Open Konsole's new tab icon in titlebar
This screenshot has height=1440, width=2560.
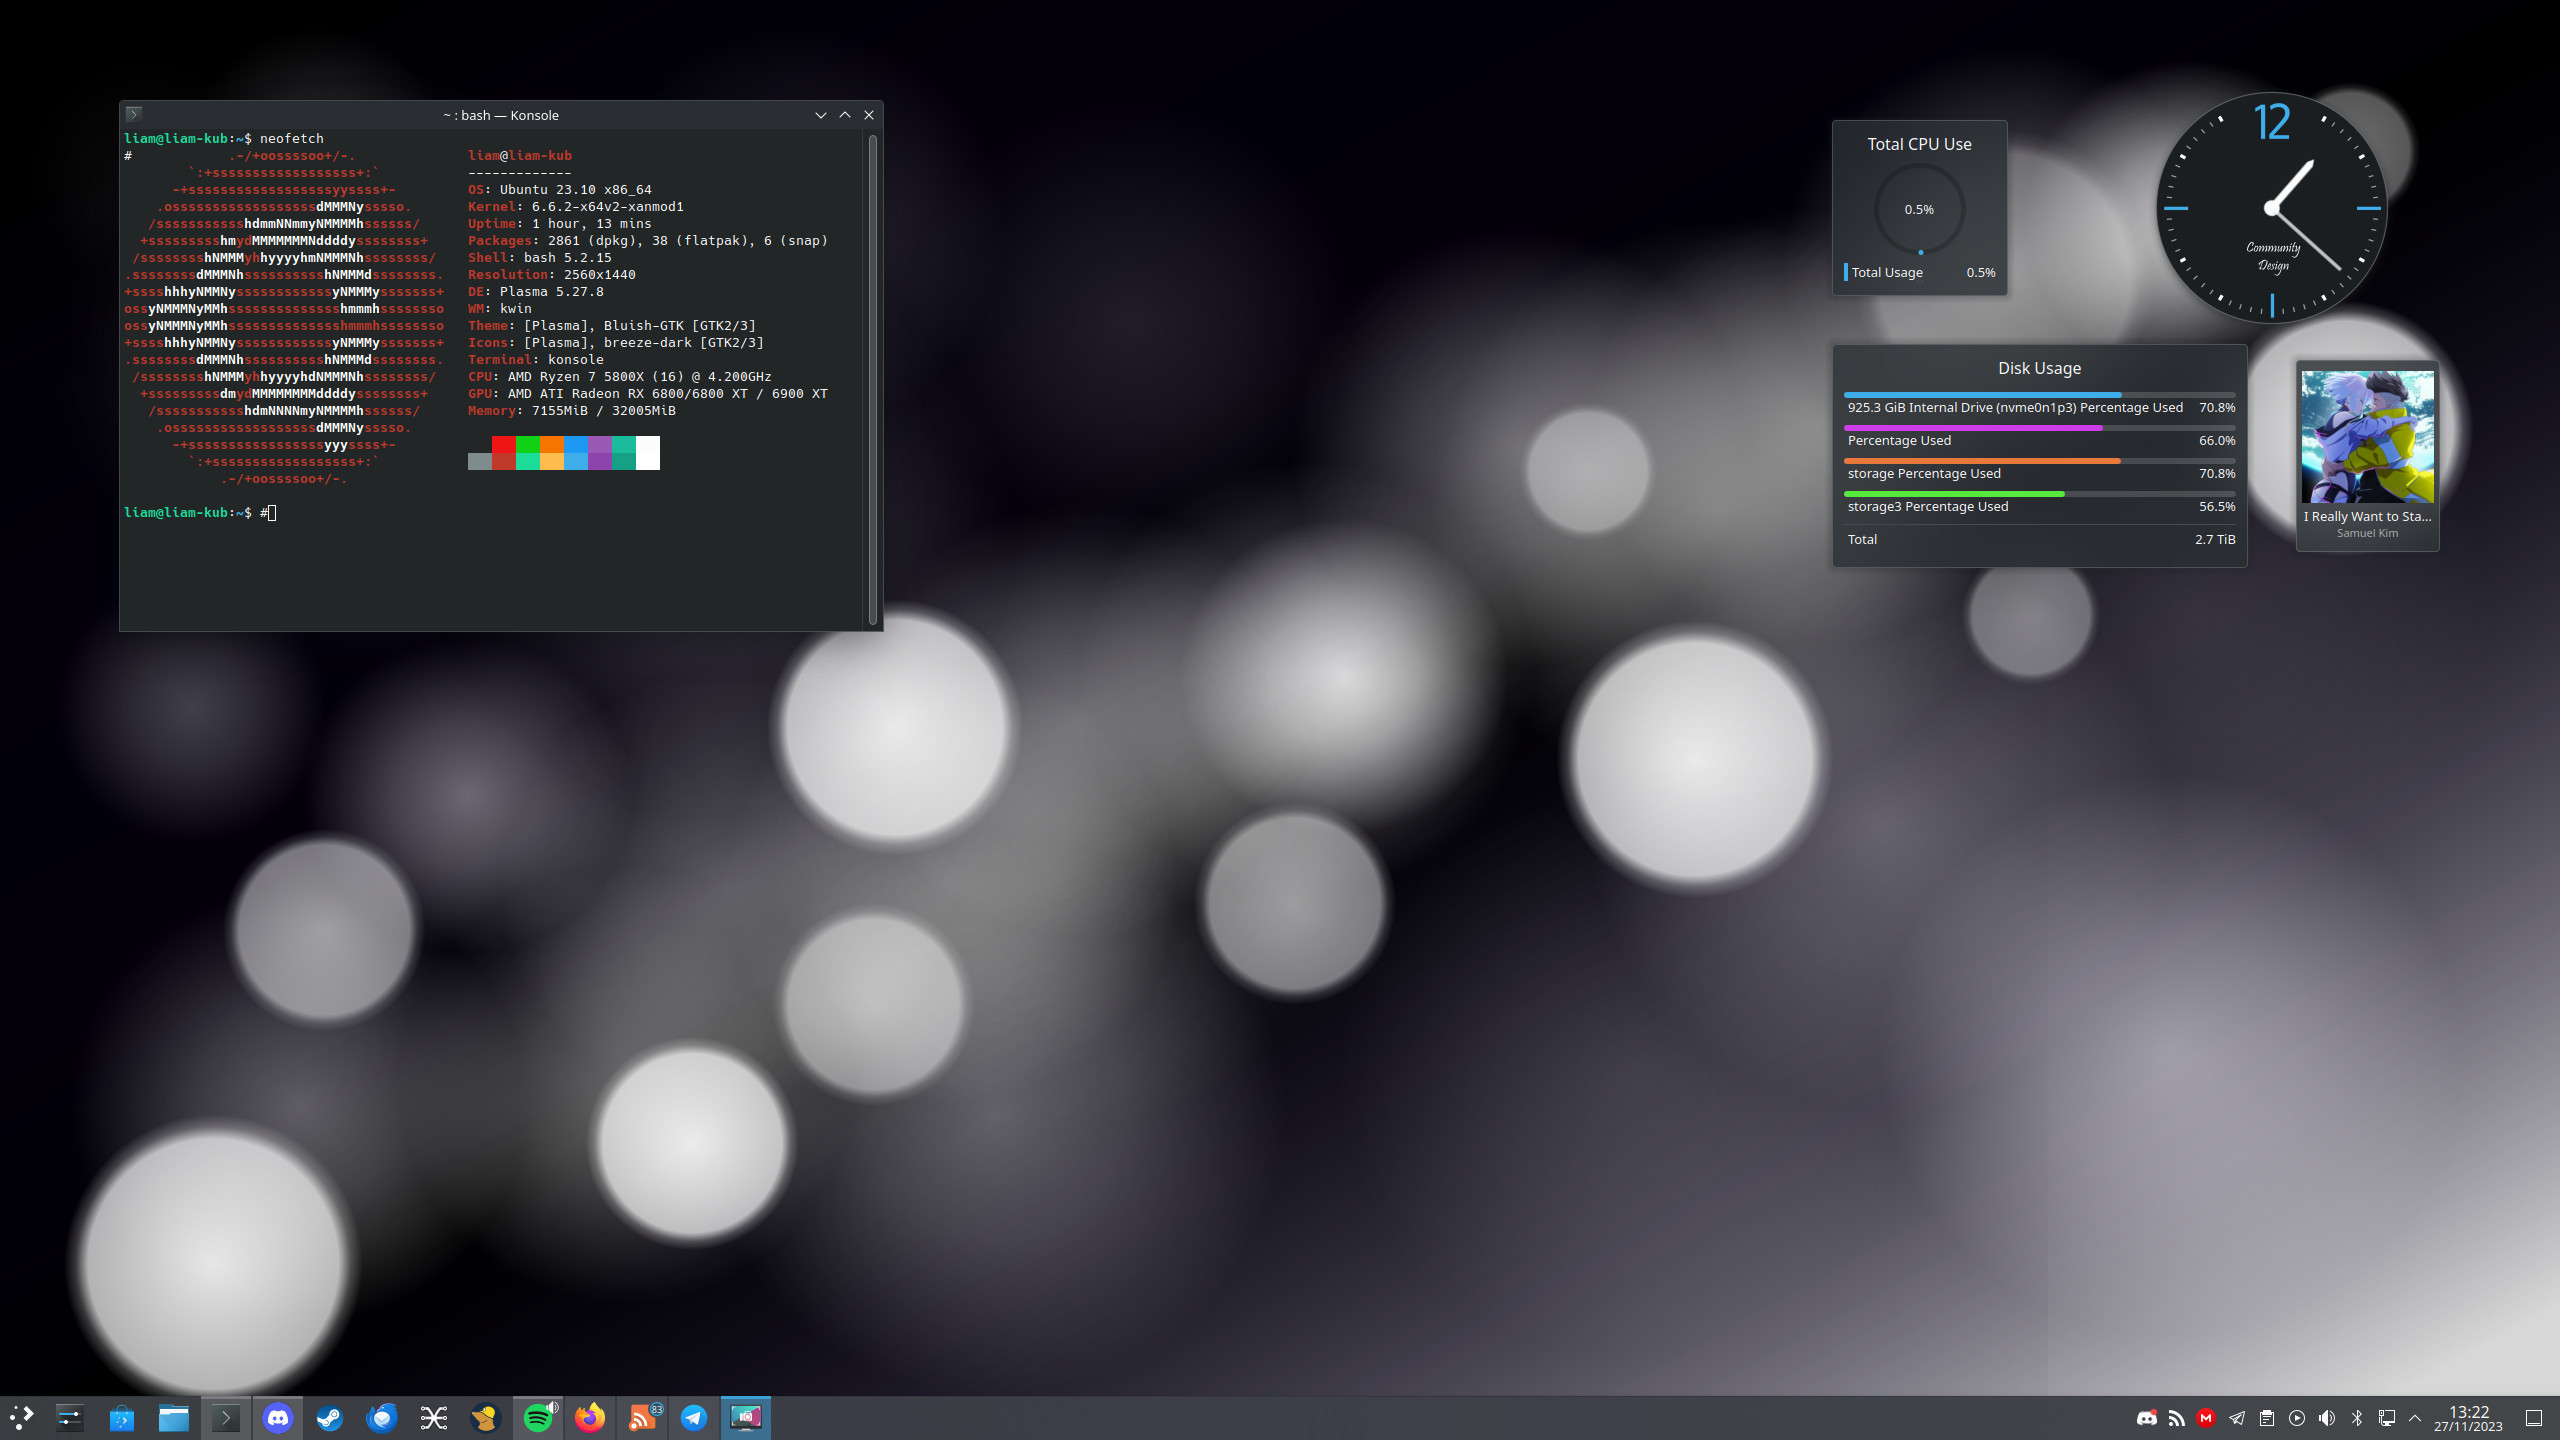coord(134,114)
